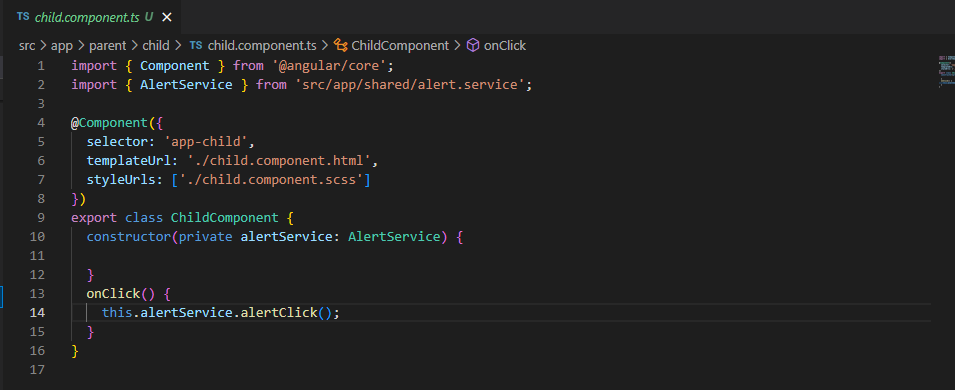Click line number 9 in gutter
Viewport: 955px width, 390px height.
click(41, 218)
